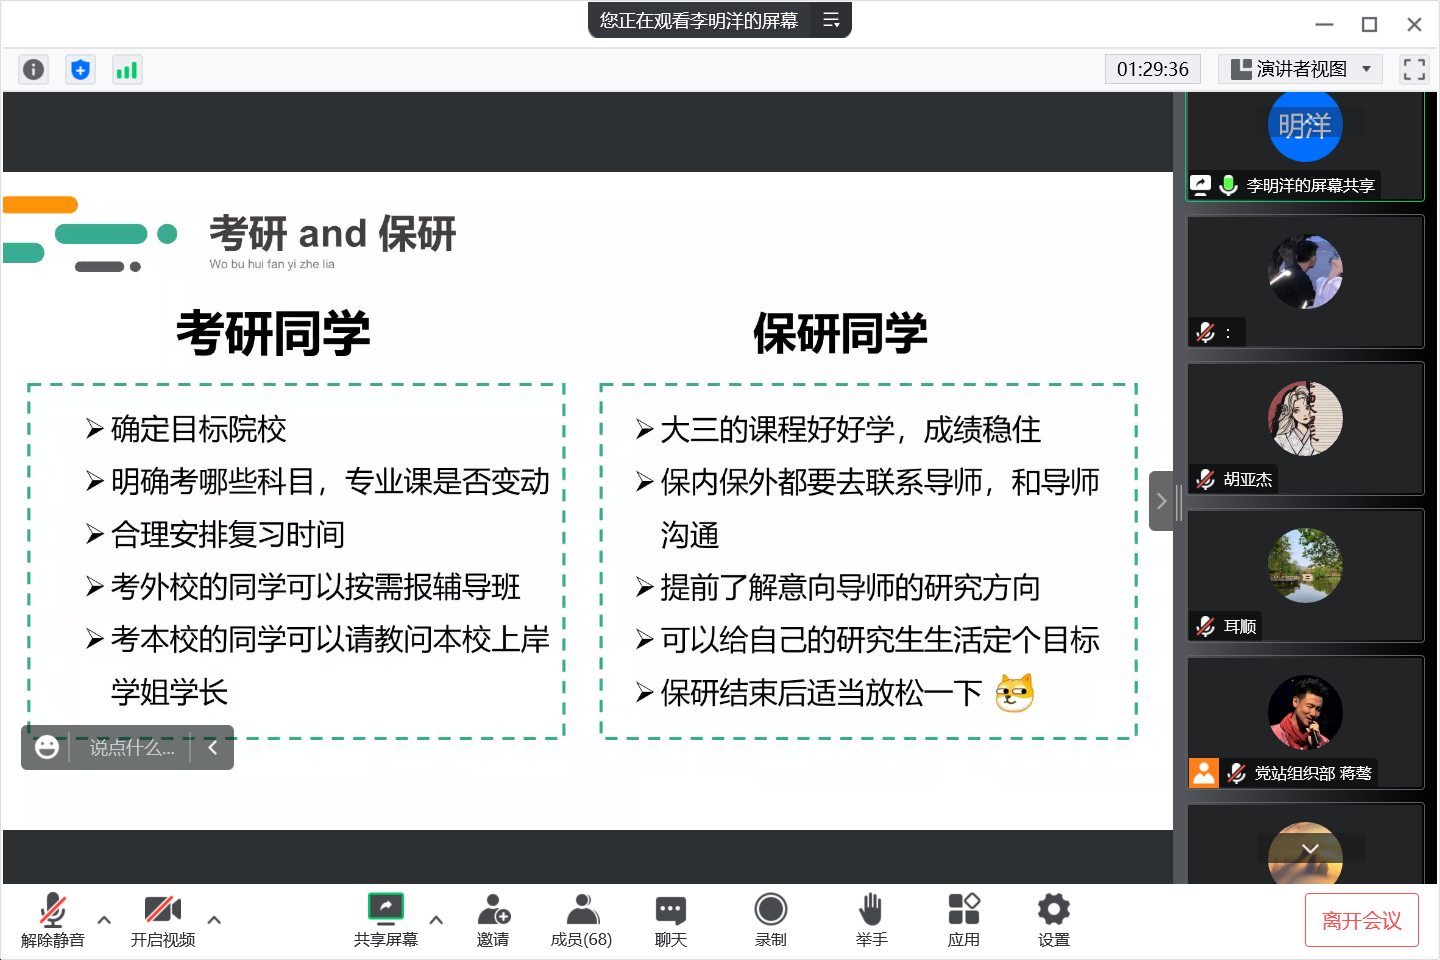1440x960 pixels.
Task: Open the Members (成员) list
Action: pos(581,920)
